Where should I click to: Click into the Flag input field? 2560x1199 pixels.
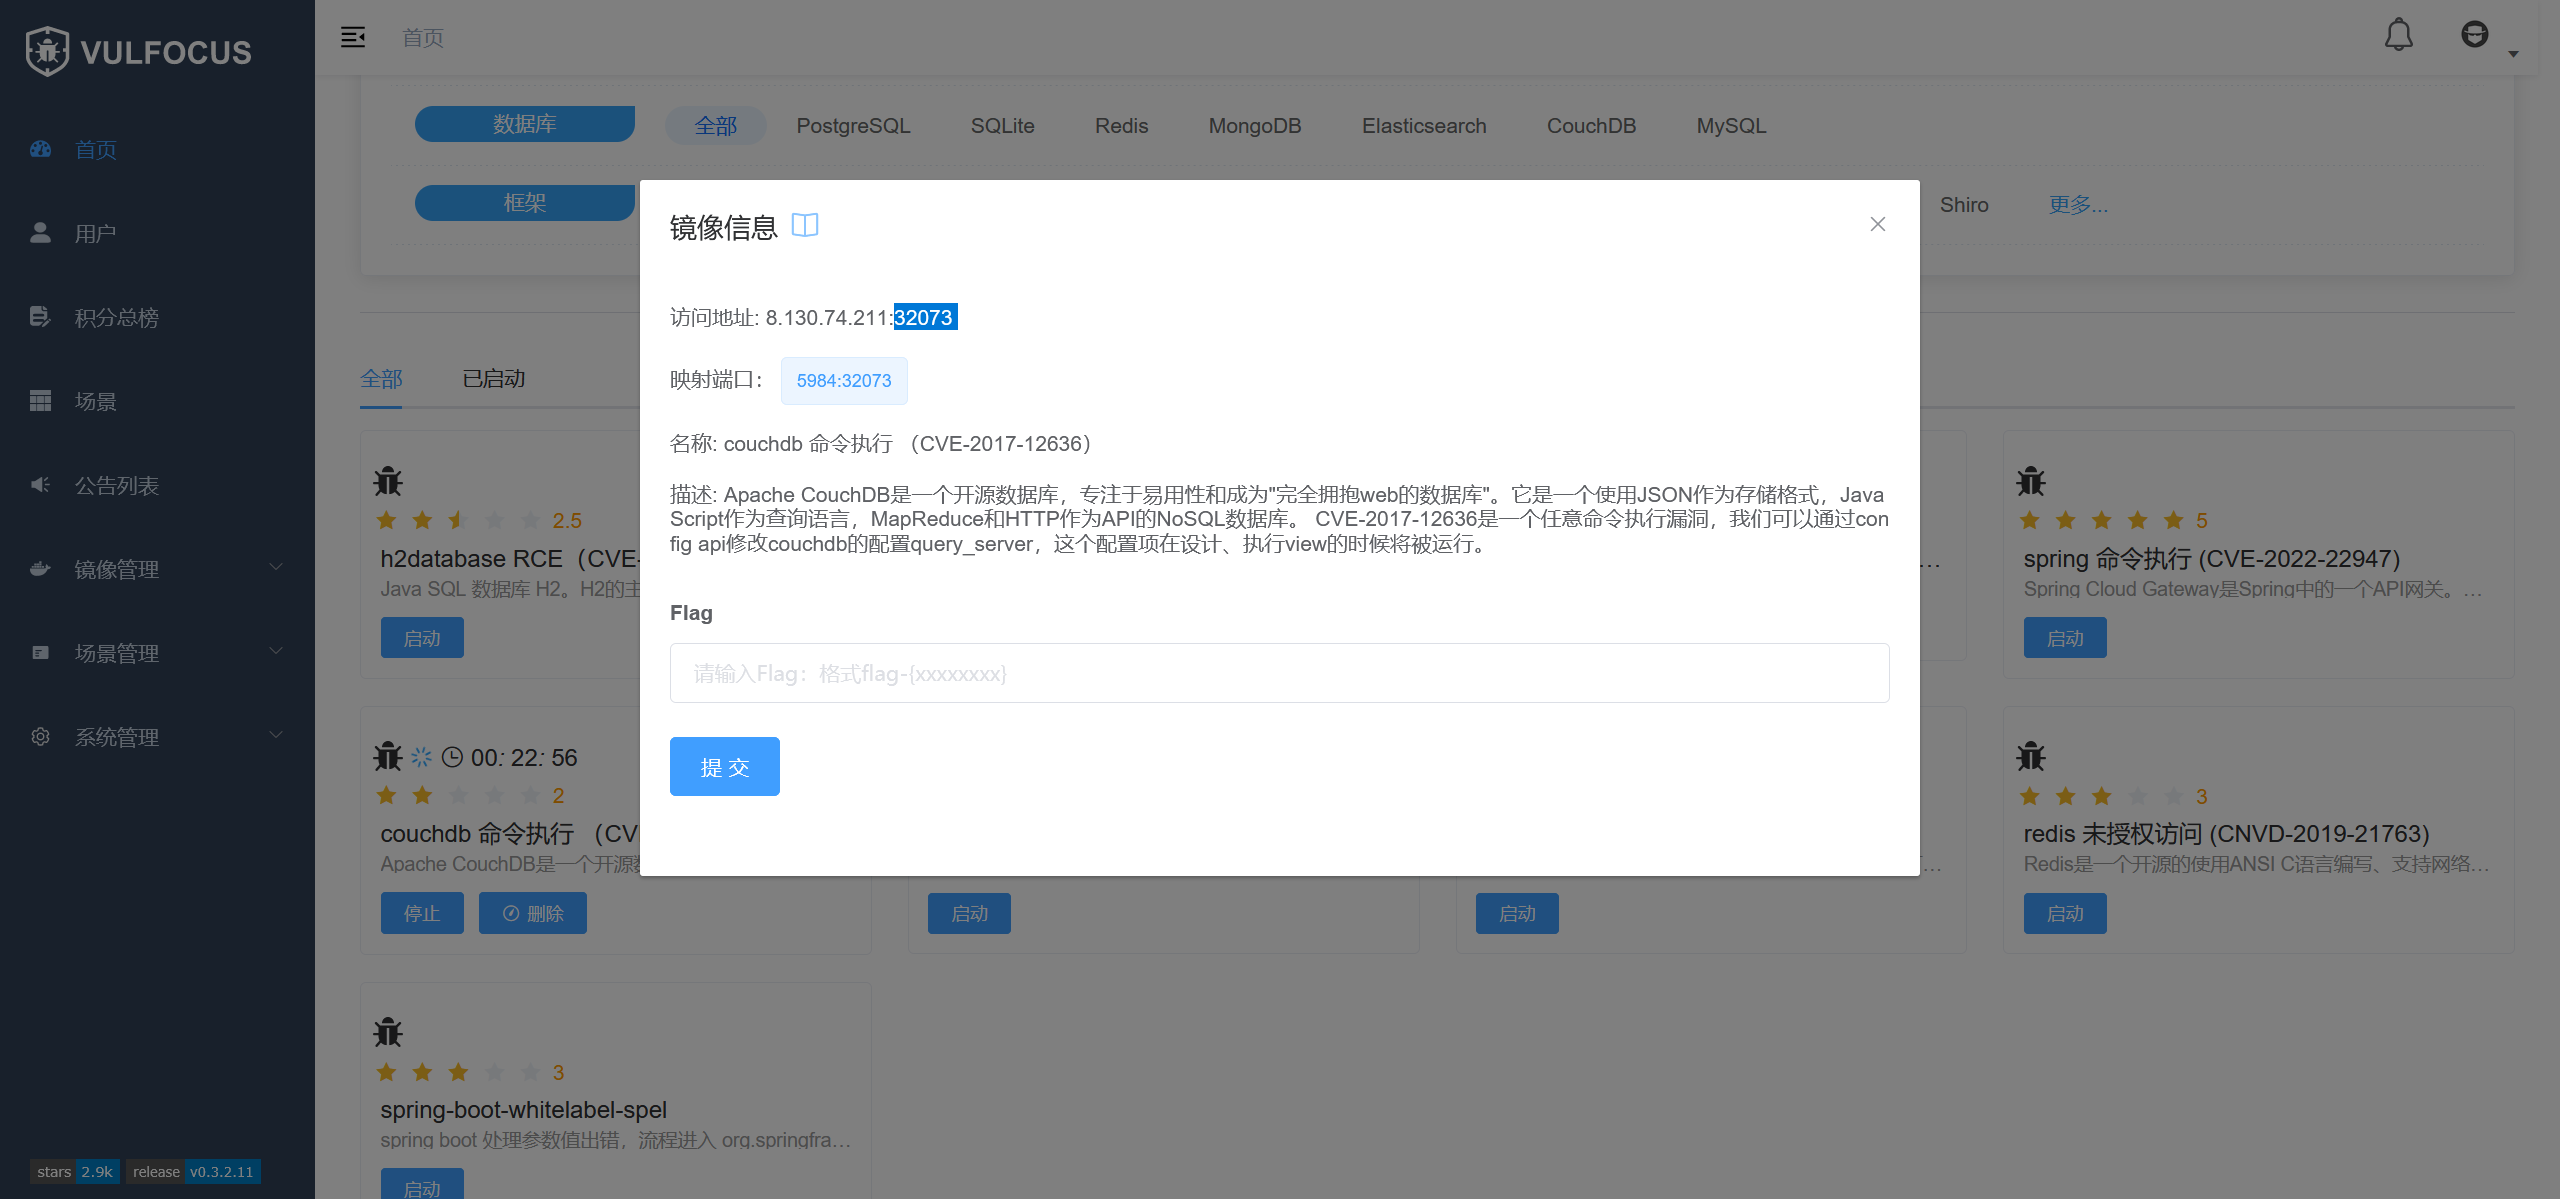1279,673
